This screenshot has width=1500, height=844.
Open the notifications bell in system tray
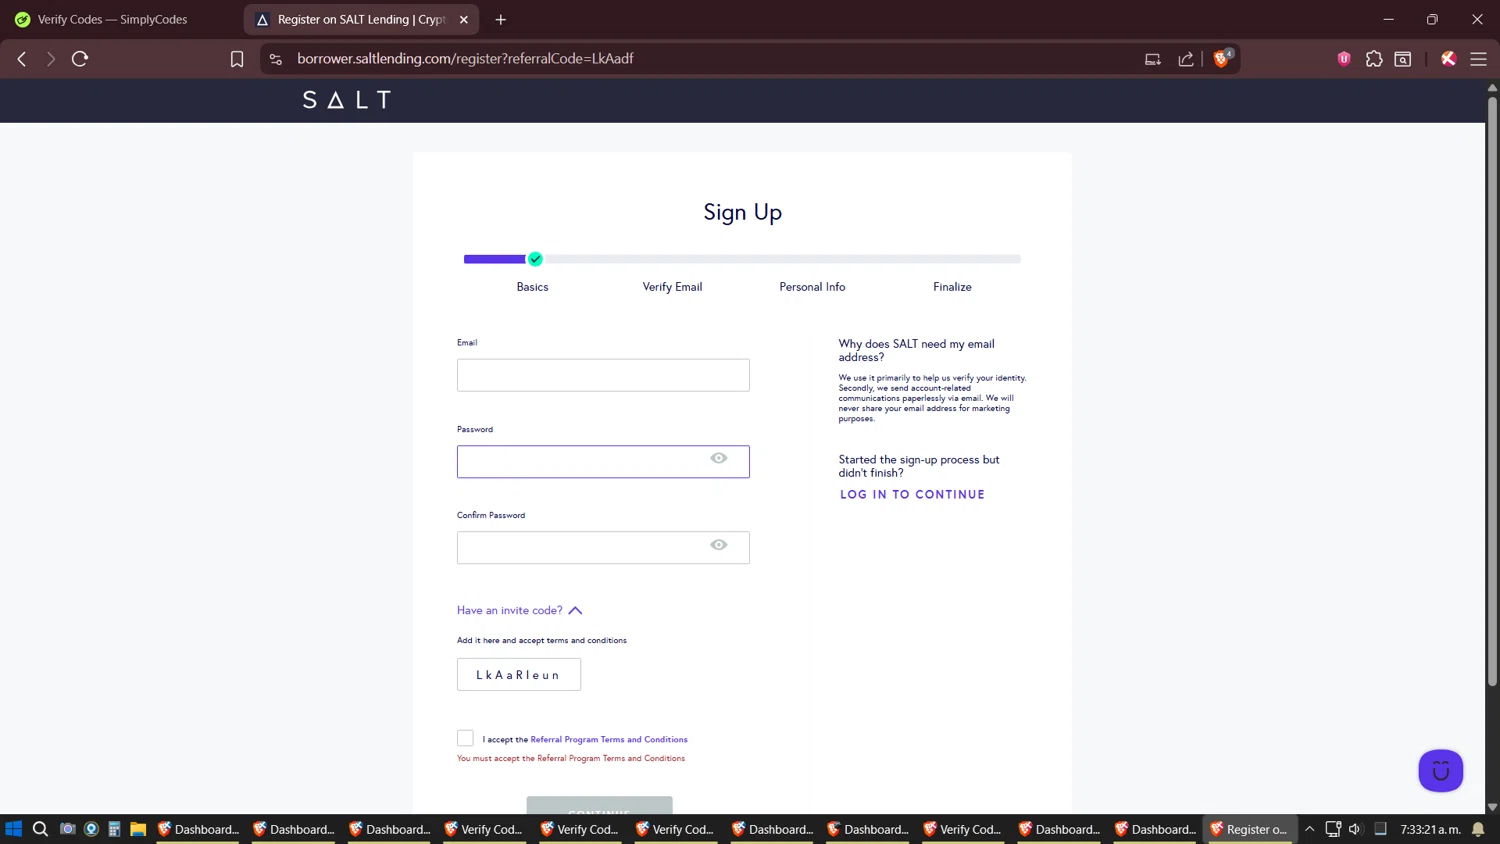[x=1478, y=829]
